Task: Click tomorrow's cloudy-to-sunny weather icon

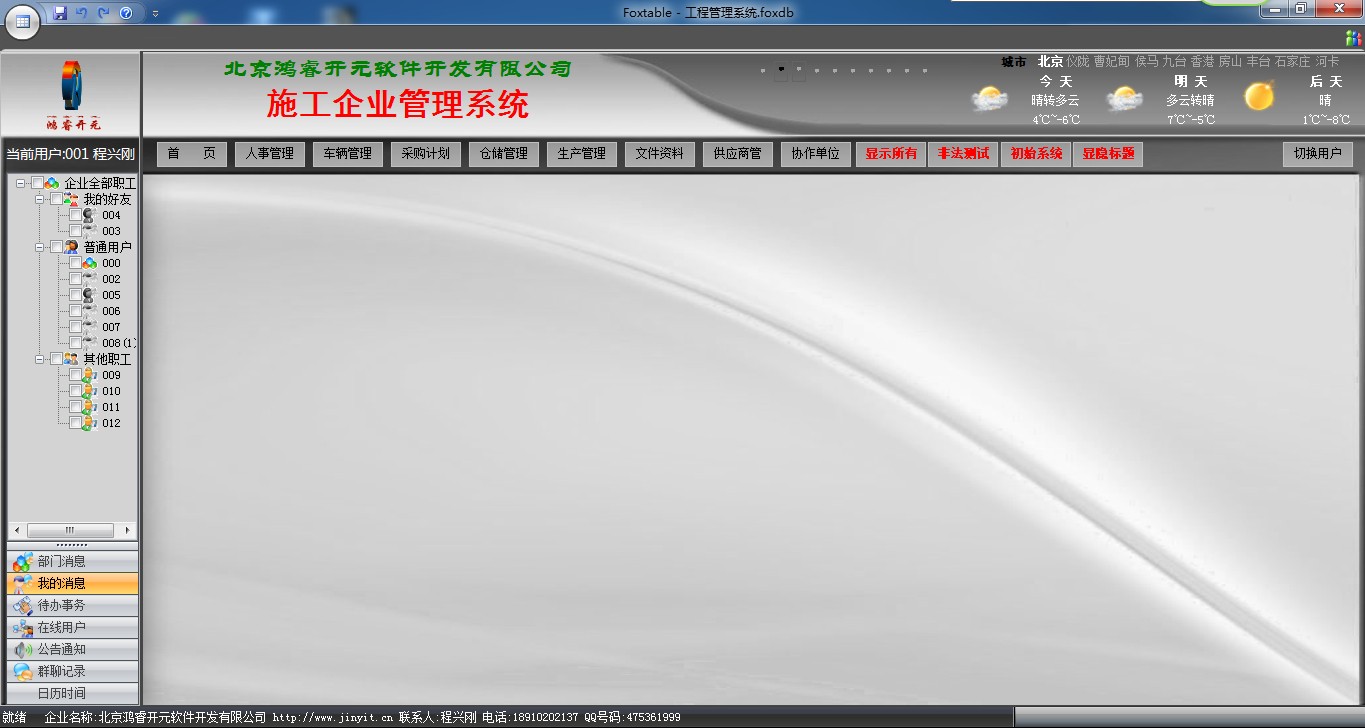Action: pos(1125,99)
